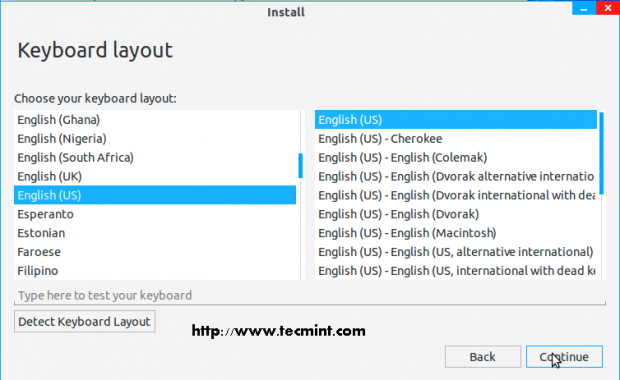Click the Continue button
Viewport: 620px width, 380px height.
coord(564,357)
